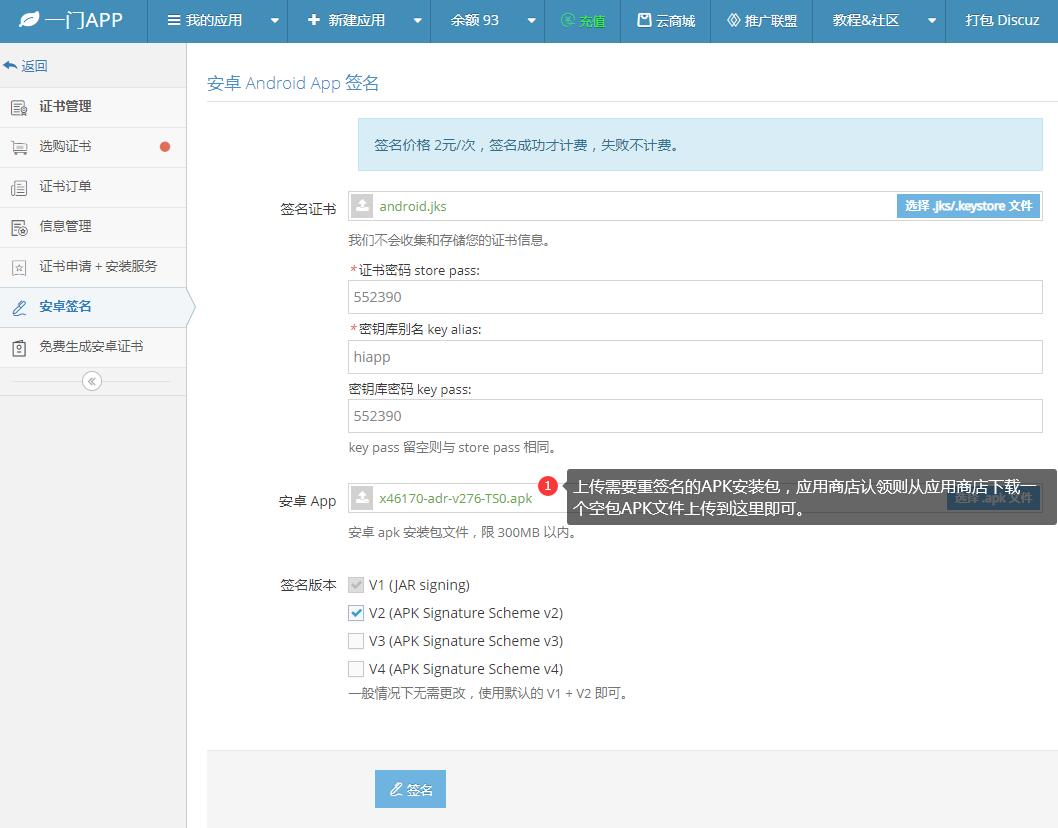
Task: Open 教程&社区 in top navigation
Action: 866,20
